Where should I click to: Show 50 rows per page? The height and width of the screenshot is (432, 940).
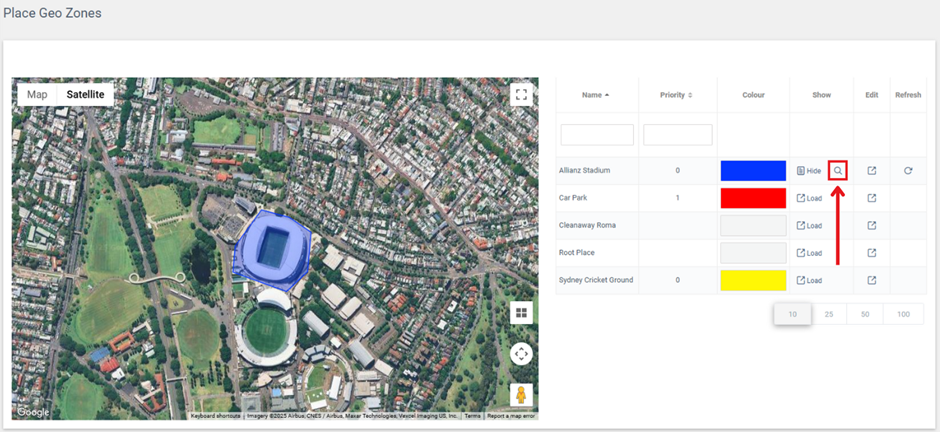865,314
